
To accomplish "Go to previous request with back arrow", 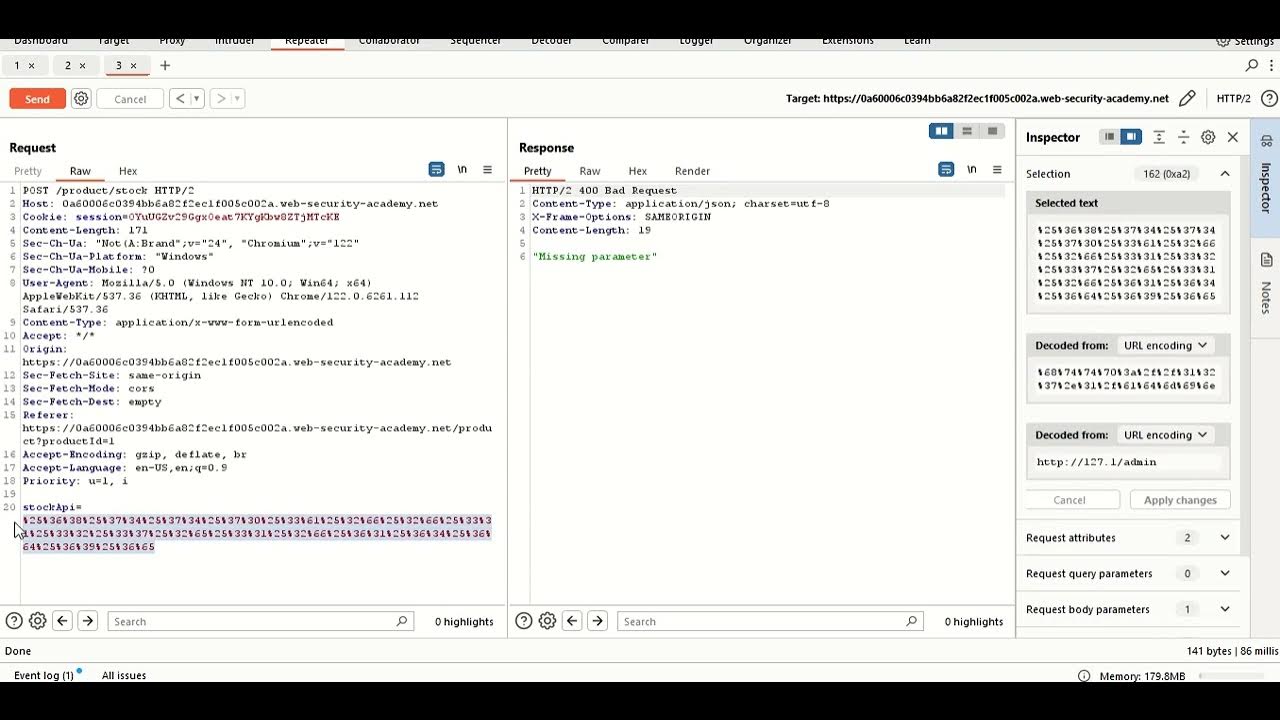I will coord(179,99).
